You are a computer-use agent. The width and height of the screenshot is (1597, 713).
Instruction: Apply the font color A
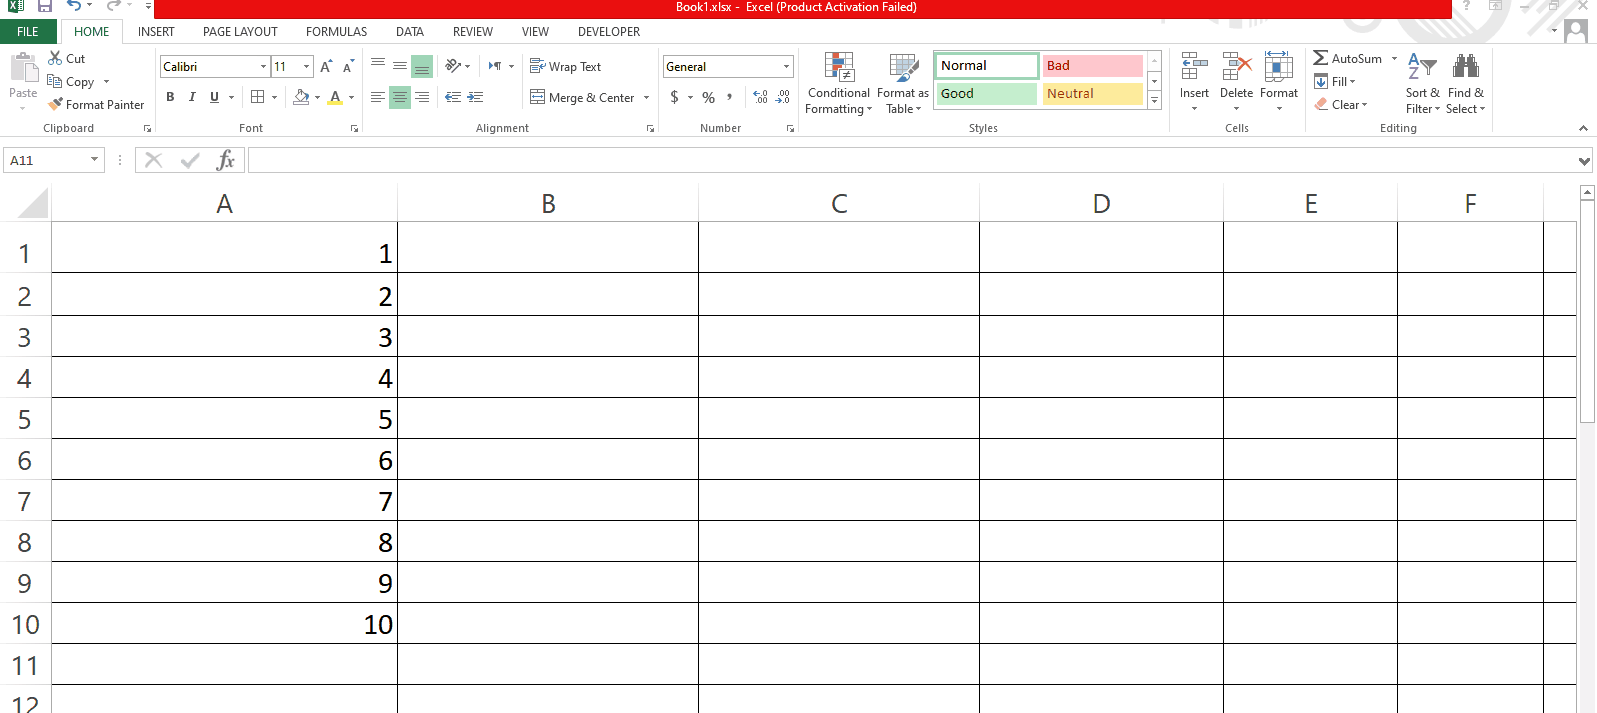click(335, 97)
